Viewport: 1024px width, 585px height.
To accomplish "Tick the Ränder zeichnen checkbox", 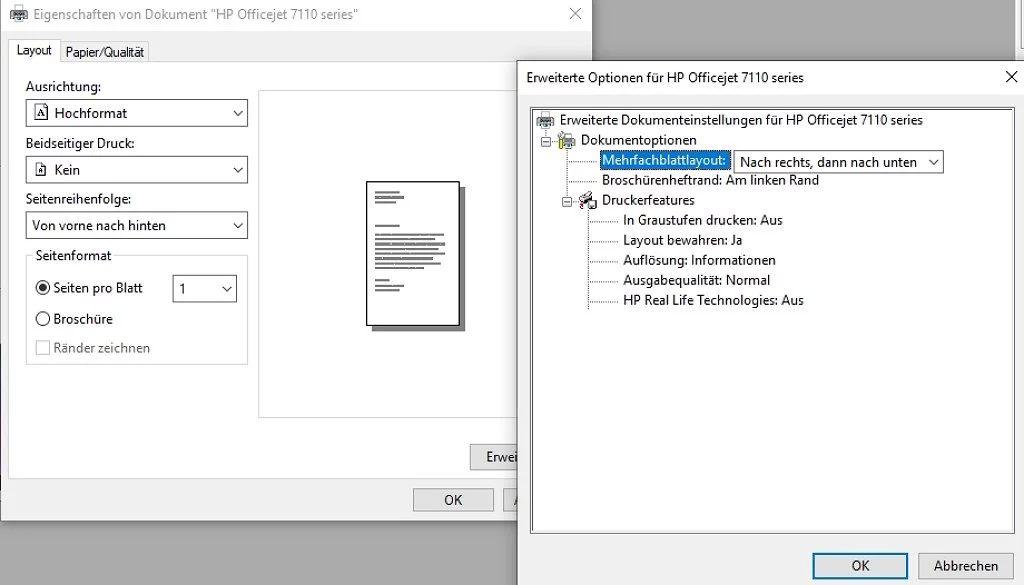I will coord(42,348).
